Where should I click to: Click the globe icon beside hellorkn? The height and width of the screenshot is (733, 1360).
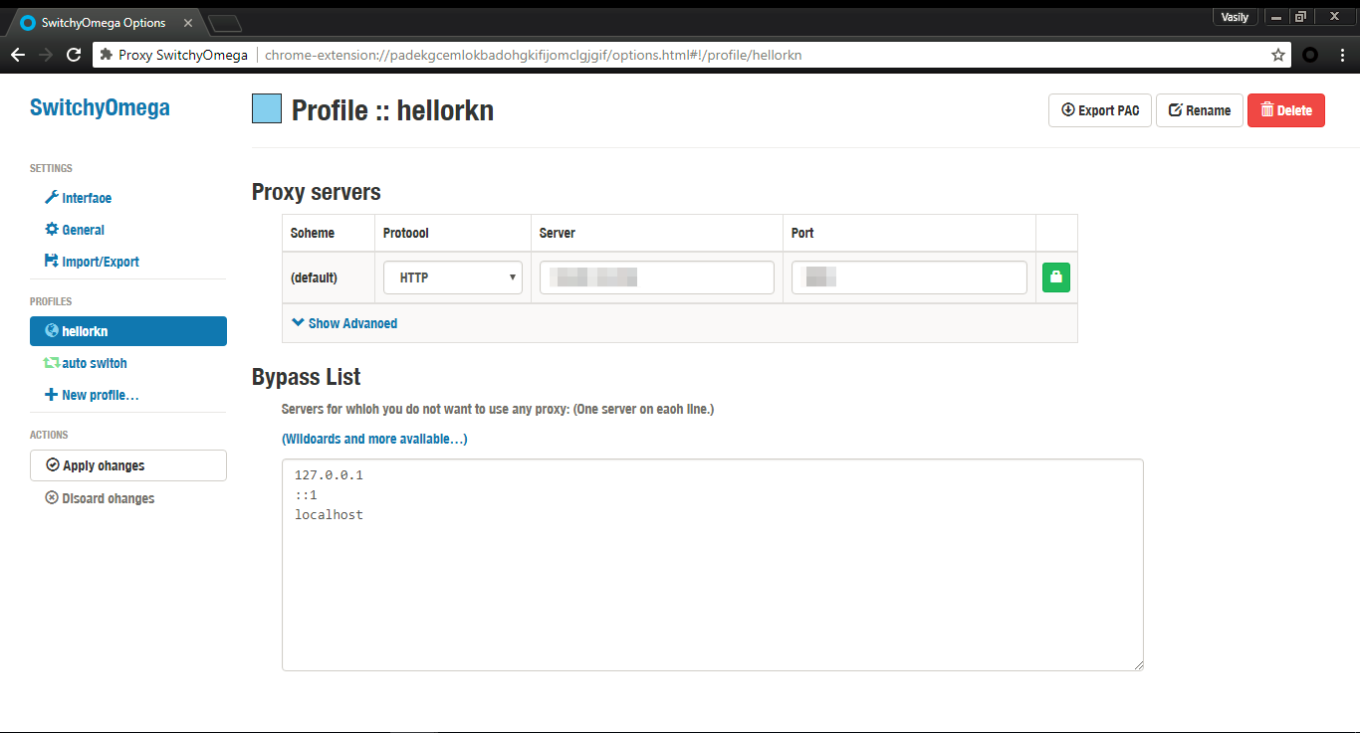52,331
